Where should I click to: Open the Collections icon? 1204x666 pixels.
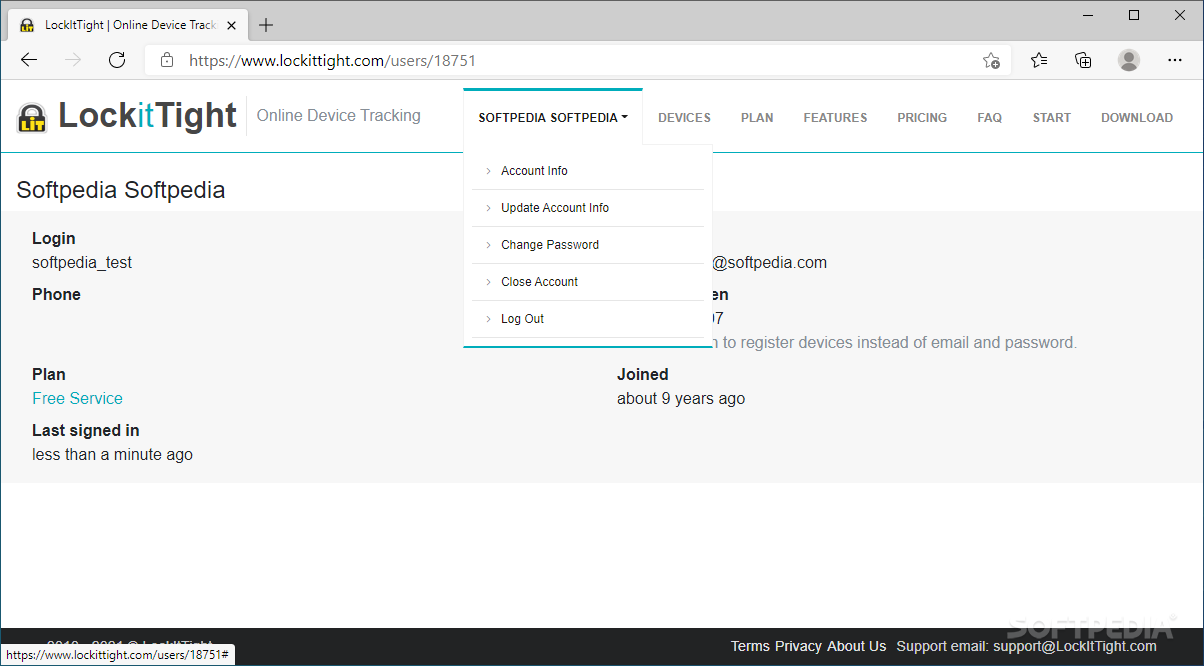coord(1083,60)
